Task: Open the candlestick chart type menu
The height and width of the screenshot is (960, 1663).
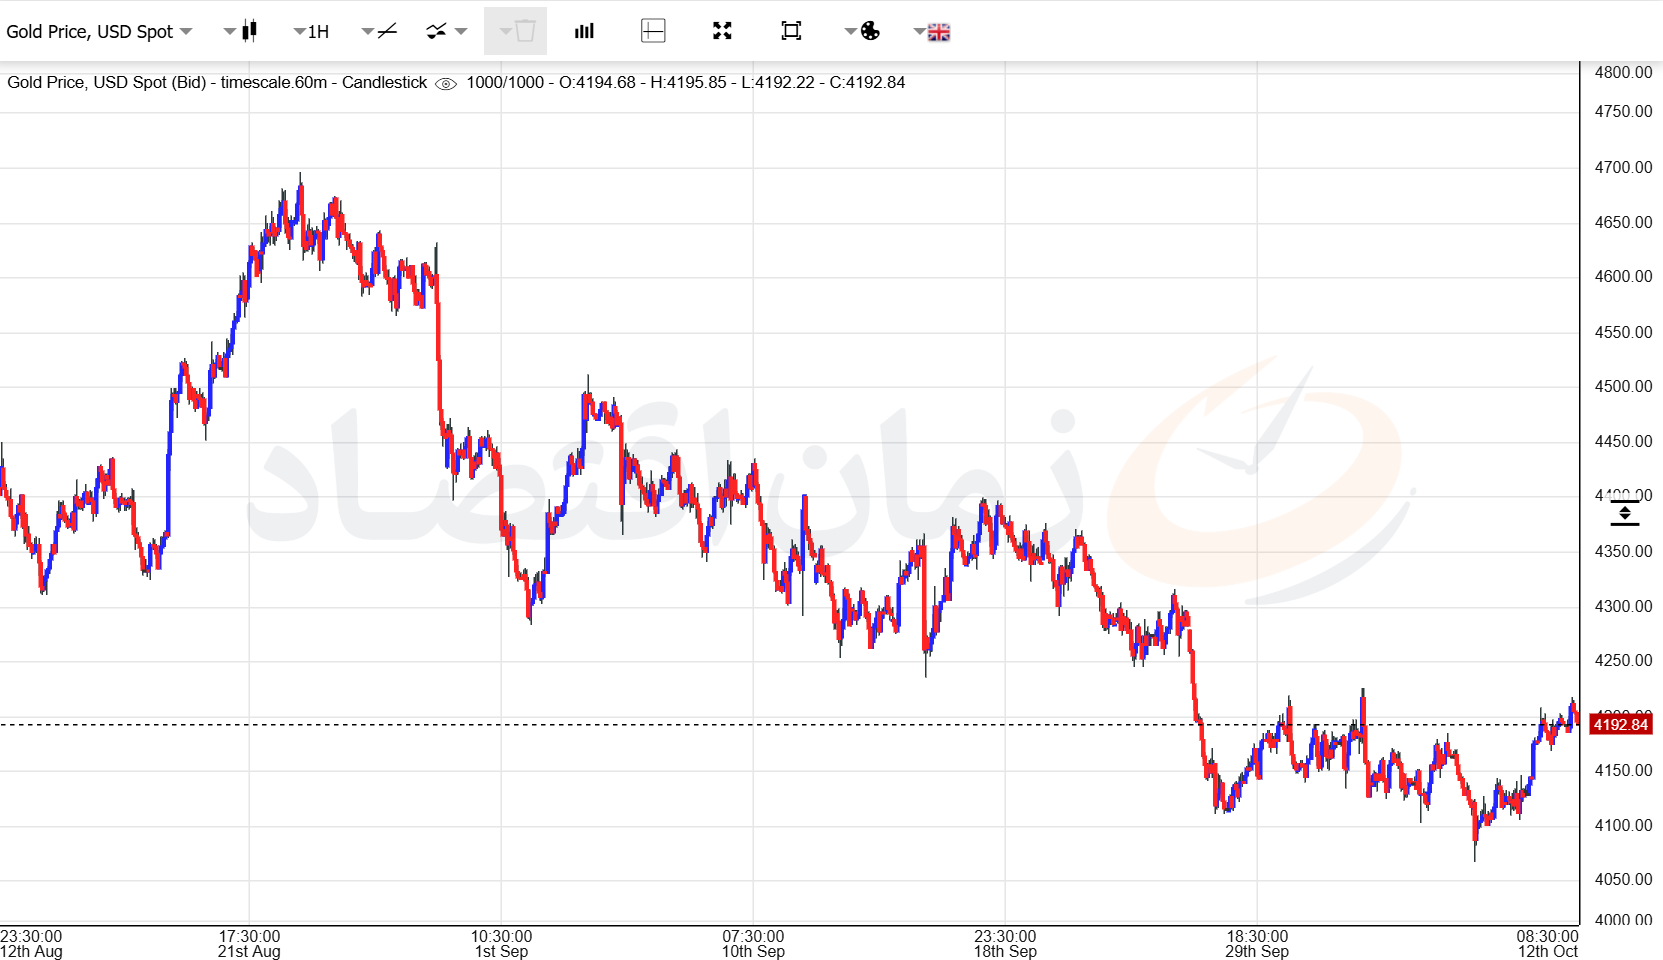Action: coord(241,32)
